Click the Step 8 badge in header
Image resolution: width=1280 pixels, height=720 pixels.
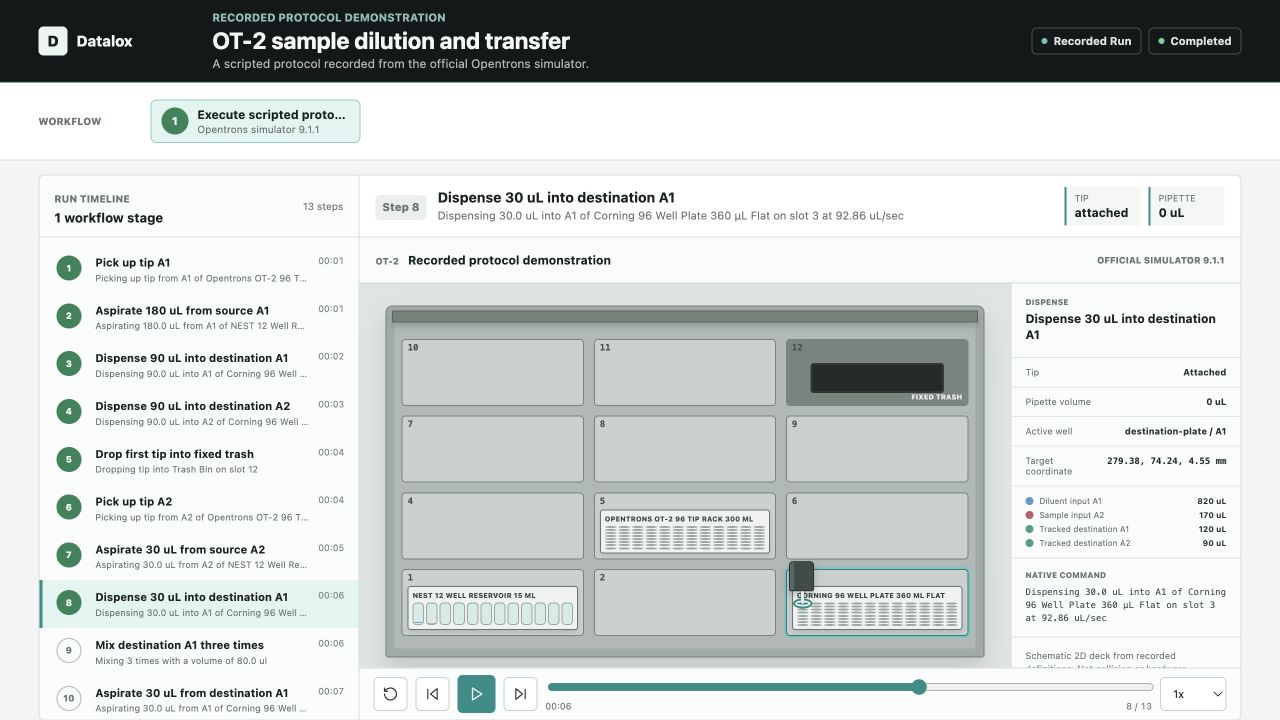point(401,207)
